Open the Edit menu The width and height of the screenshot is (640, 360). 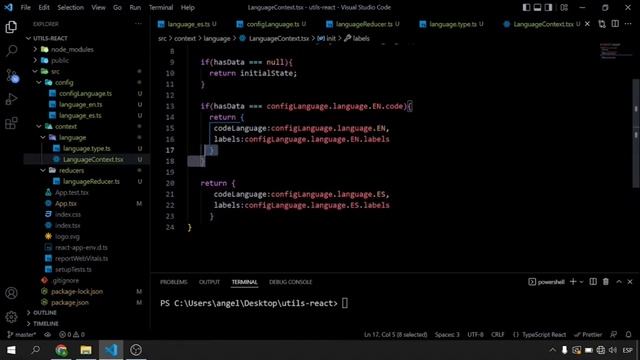(x=44, y=7)
